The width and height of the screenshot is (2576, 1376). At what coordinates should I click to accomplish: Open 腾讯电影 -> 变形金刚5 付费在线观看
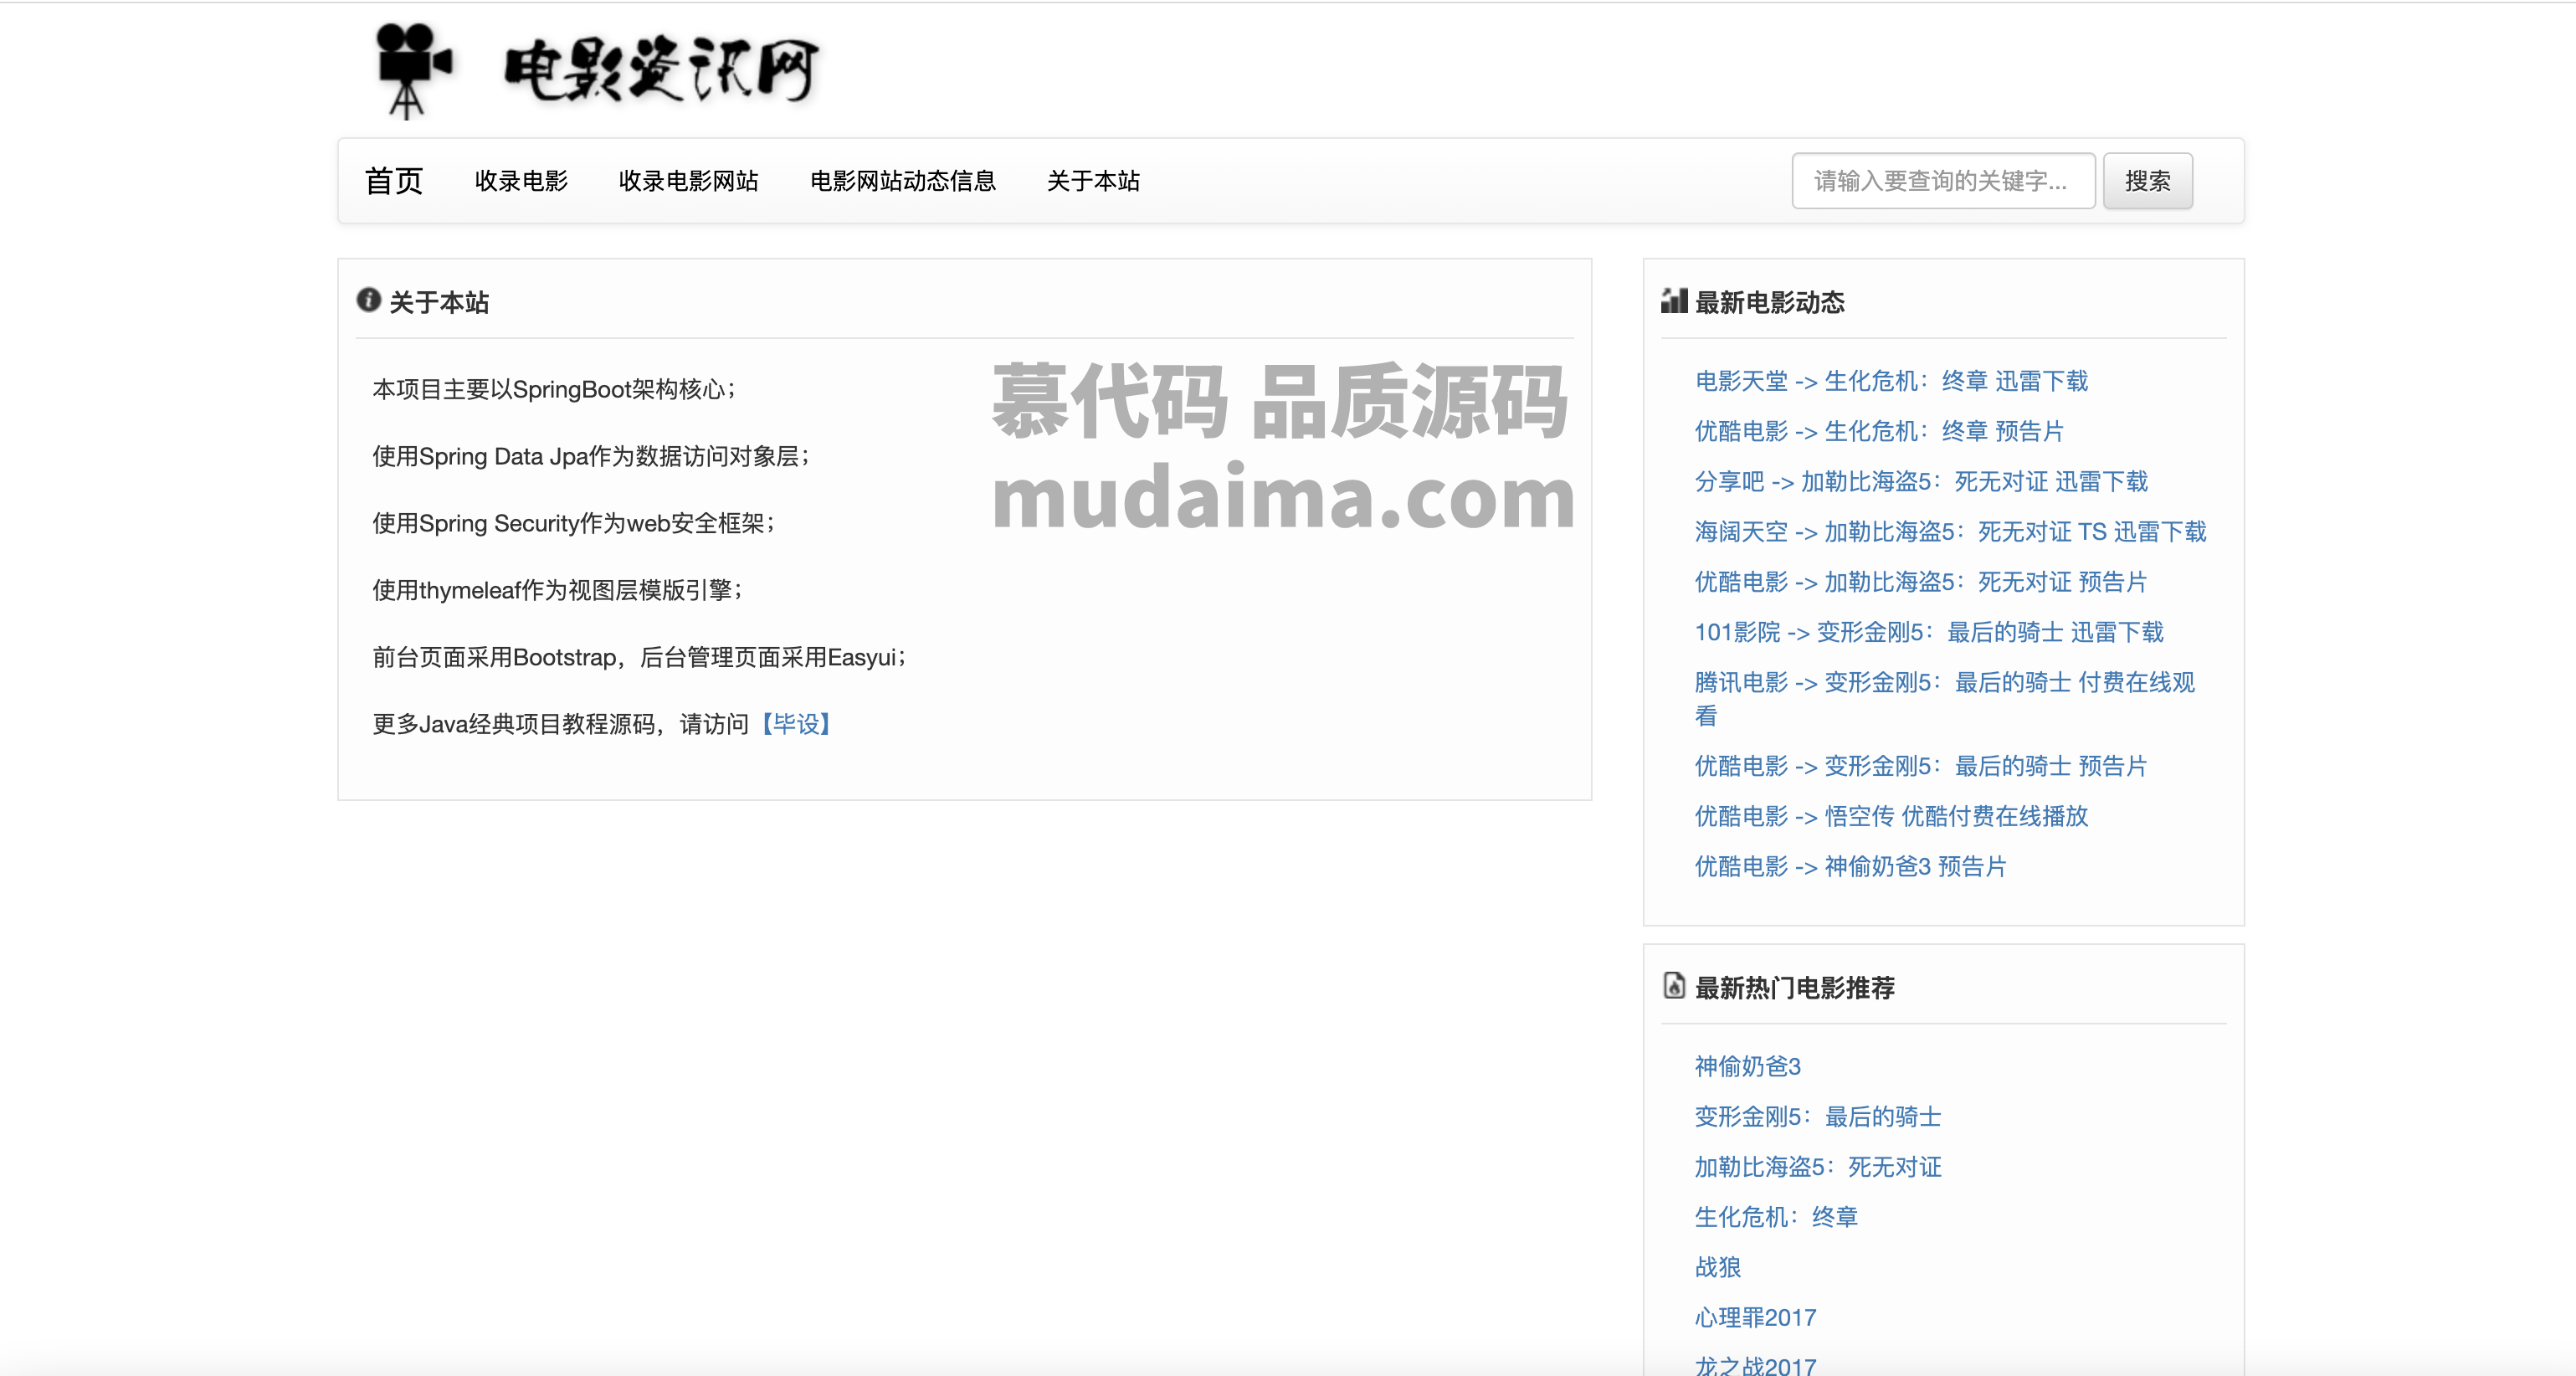point(1944,699)
